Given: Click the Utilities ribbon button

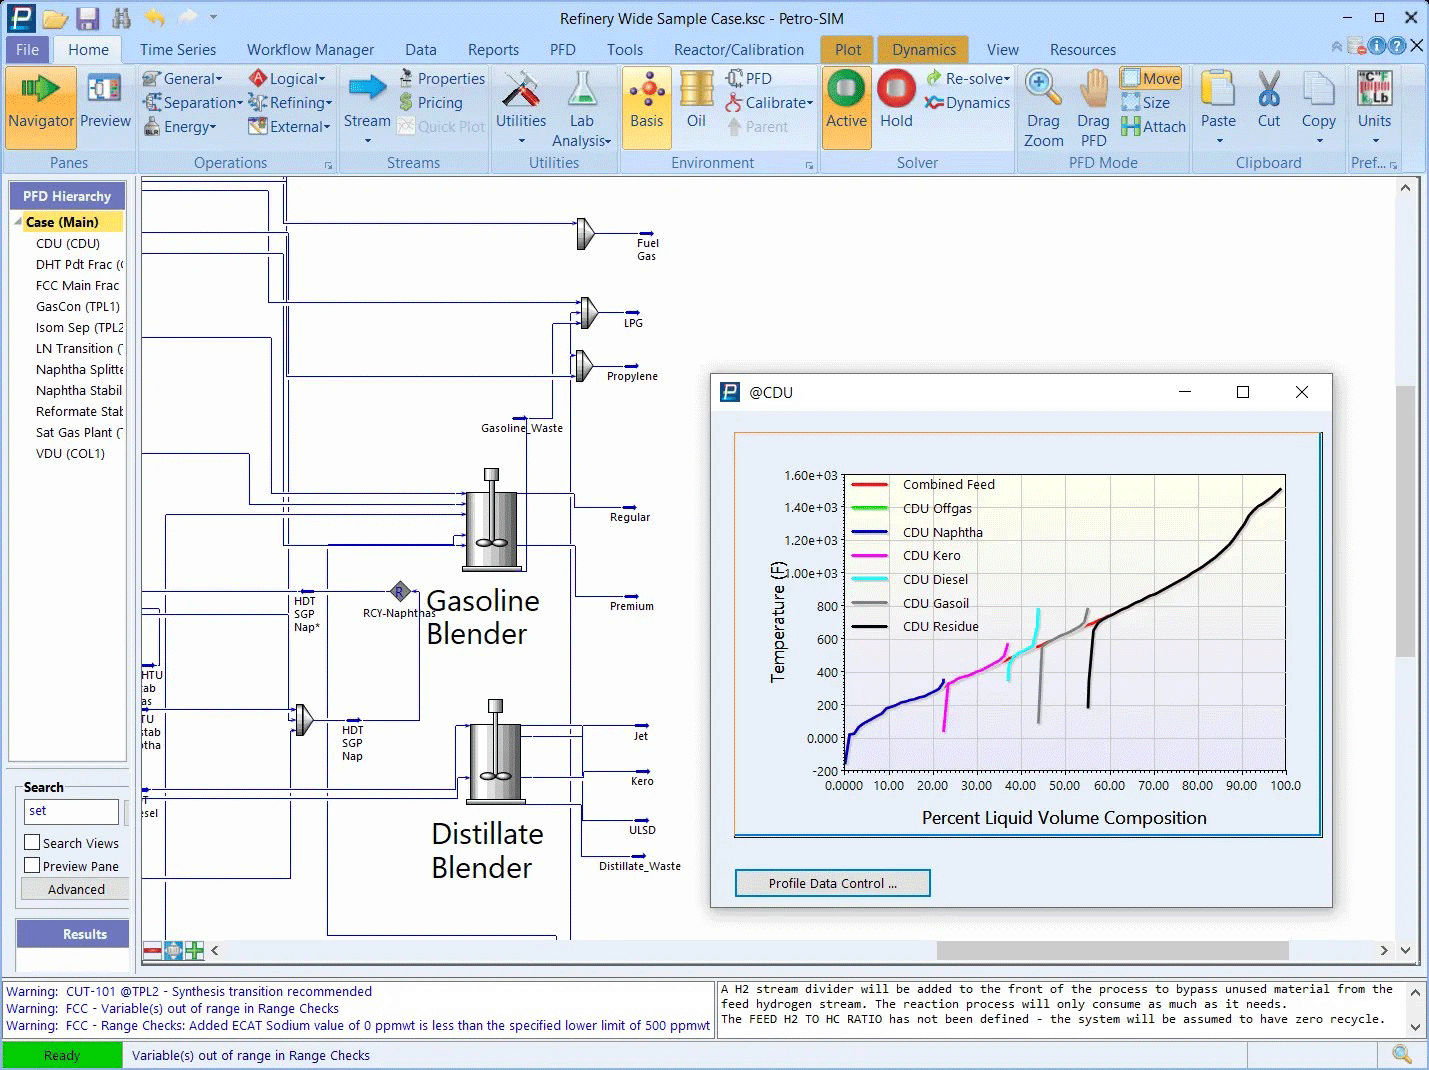Looking at the screenshot, I should click(521, 108).
